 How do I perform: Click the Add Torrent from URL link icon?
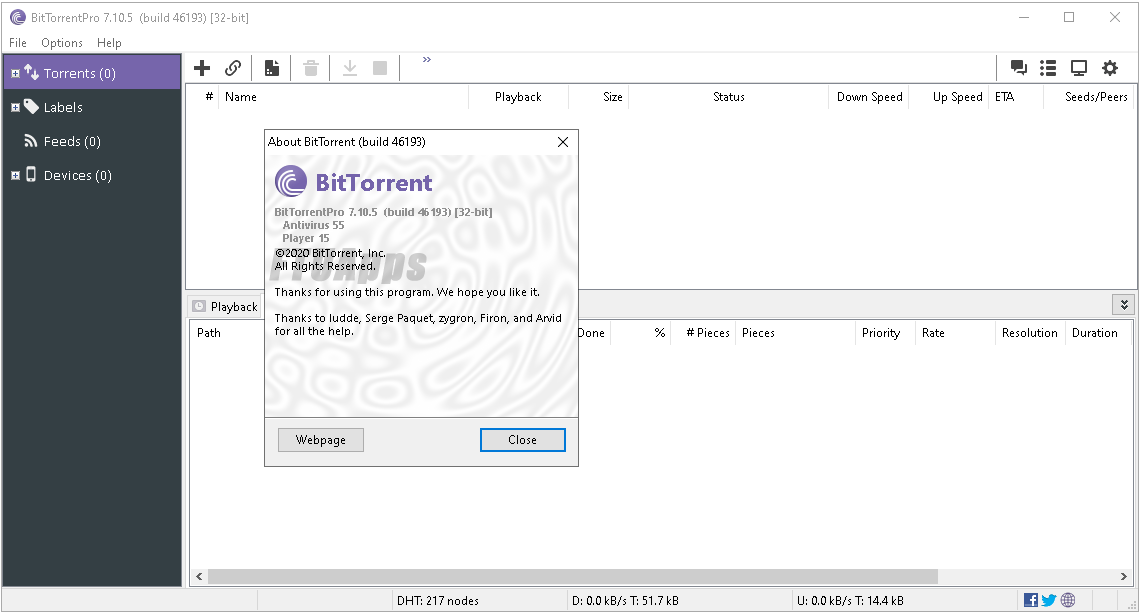click(233, 68)
